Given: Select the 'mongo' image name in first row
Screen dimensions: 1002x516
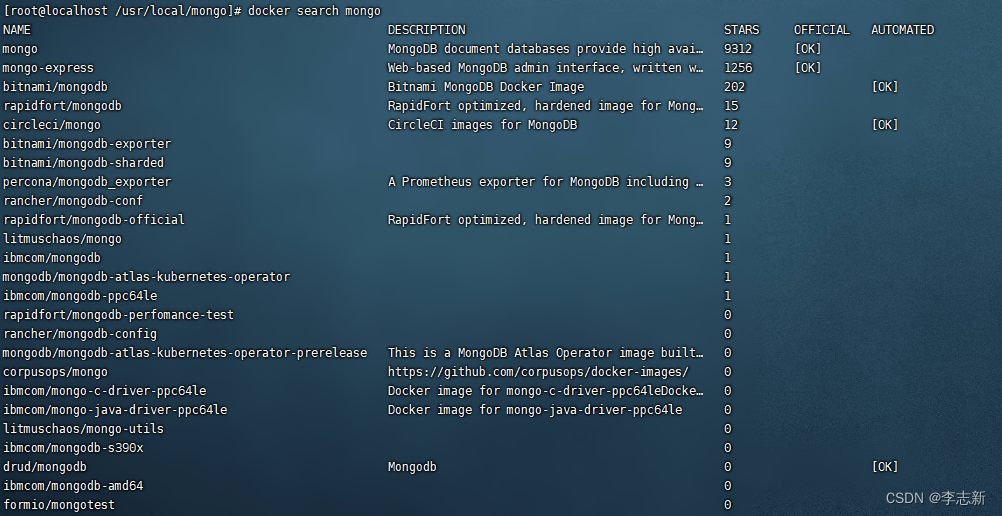Looking at the screenshot, I should pos(20,49).
